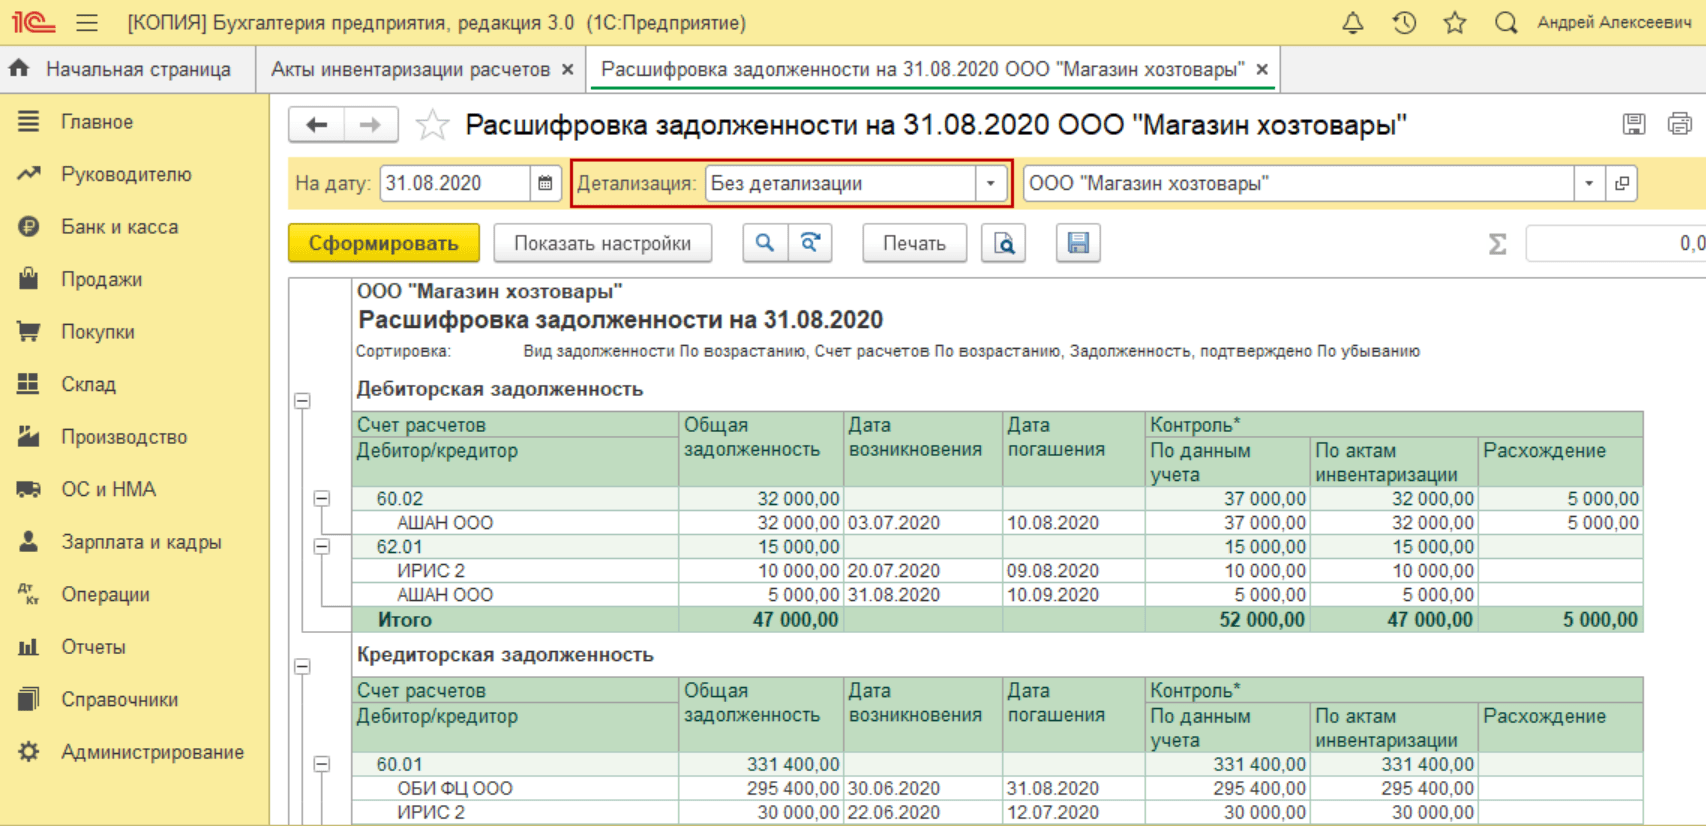The image size is (1706, 826).
Task: Click the find magnifier button in toolbar
Action: coord(765,243)
